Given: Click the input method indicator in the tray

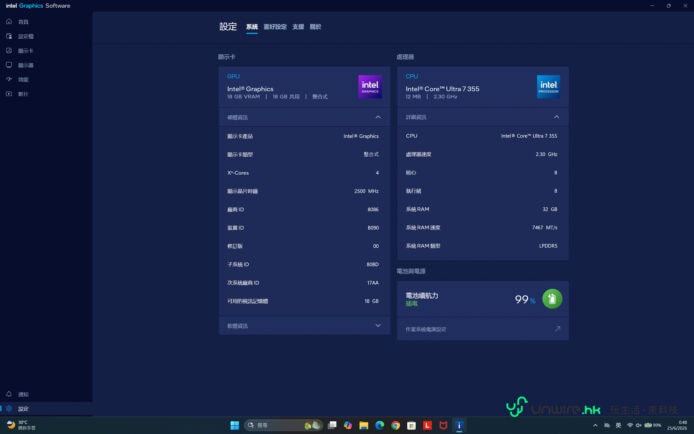Looking at the screenshot, I should click(x=618, y=425).
